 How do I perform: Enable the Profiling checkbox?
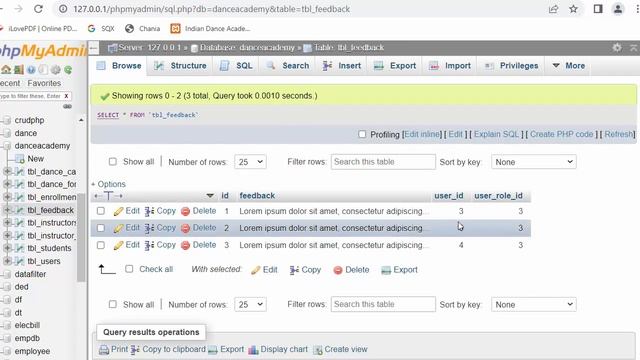tap(362, 134)
